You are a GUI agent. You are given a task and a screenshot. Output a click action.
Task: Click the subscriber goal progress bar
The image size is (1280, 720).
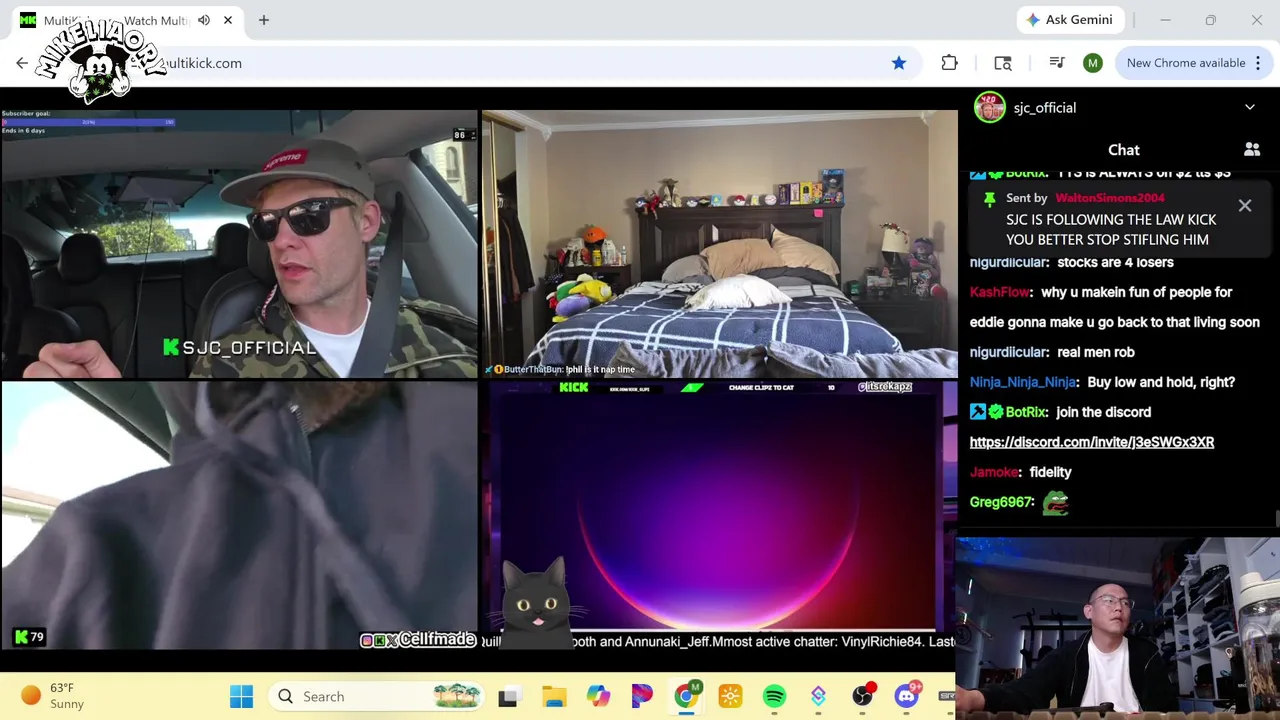click(x=88, y=122)
